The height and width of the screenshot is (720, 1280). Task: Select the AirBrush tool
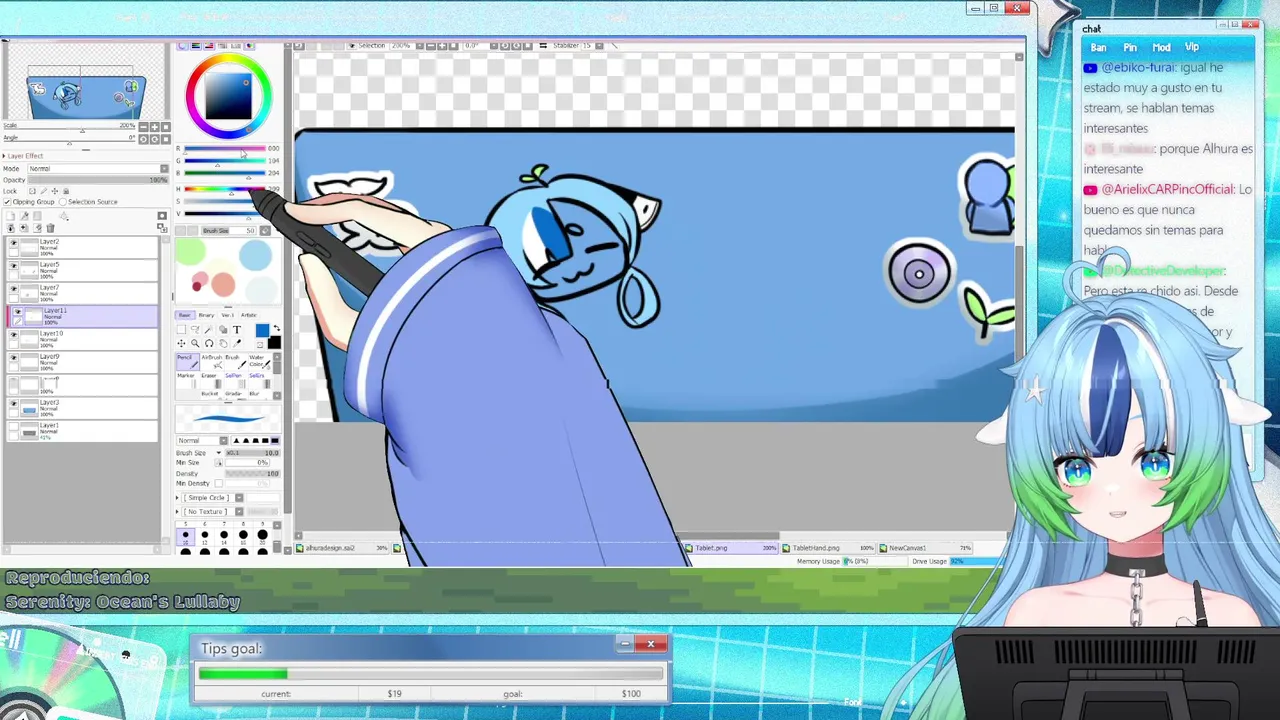(211, 361)
